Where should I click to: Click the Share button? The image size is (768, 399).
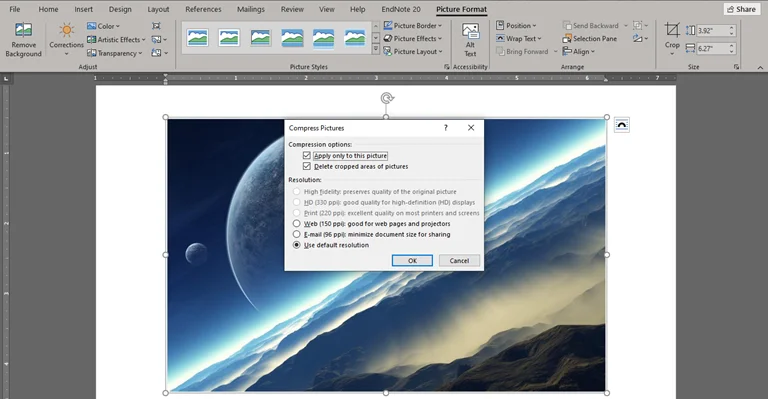point(741,9)
